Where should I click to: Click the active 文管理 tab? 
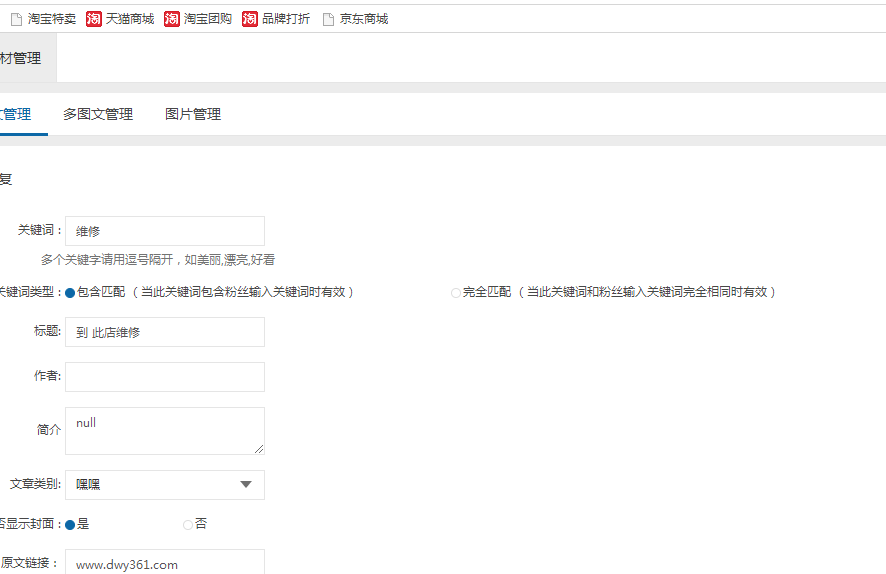pos(17,115)
